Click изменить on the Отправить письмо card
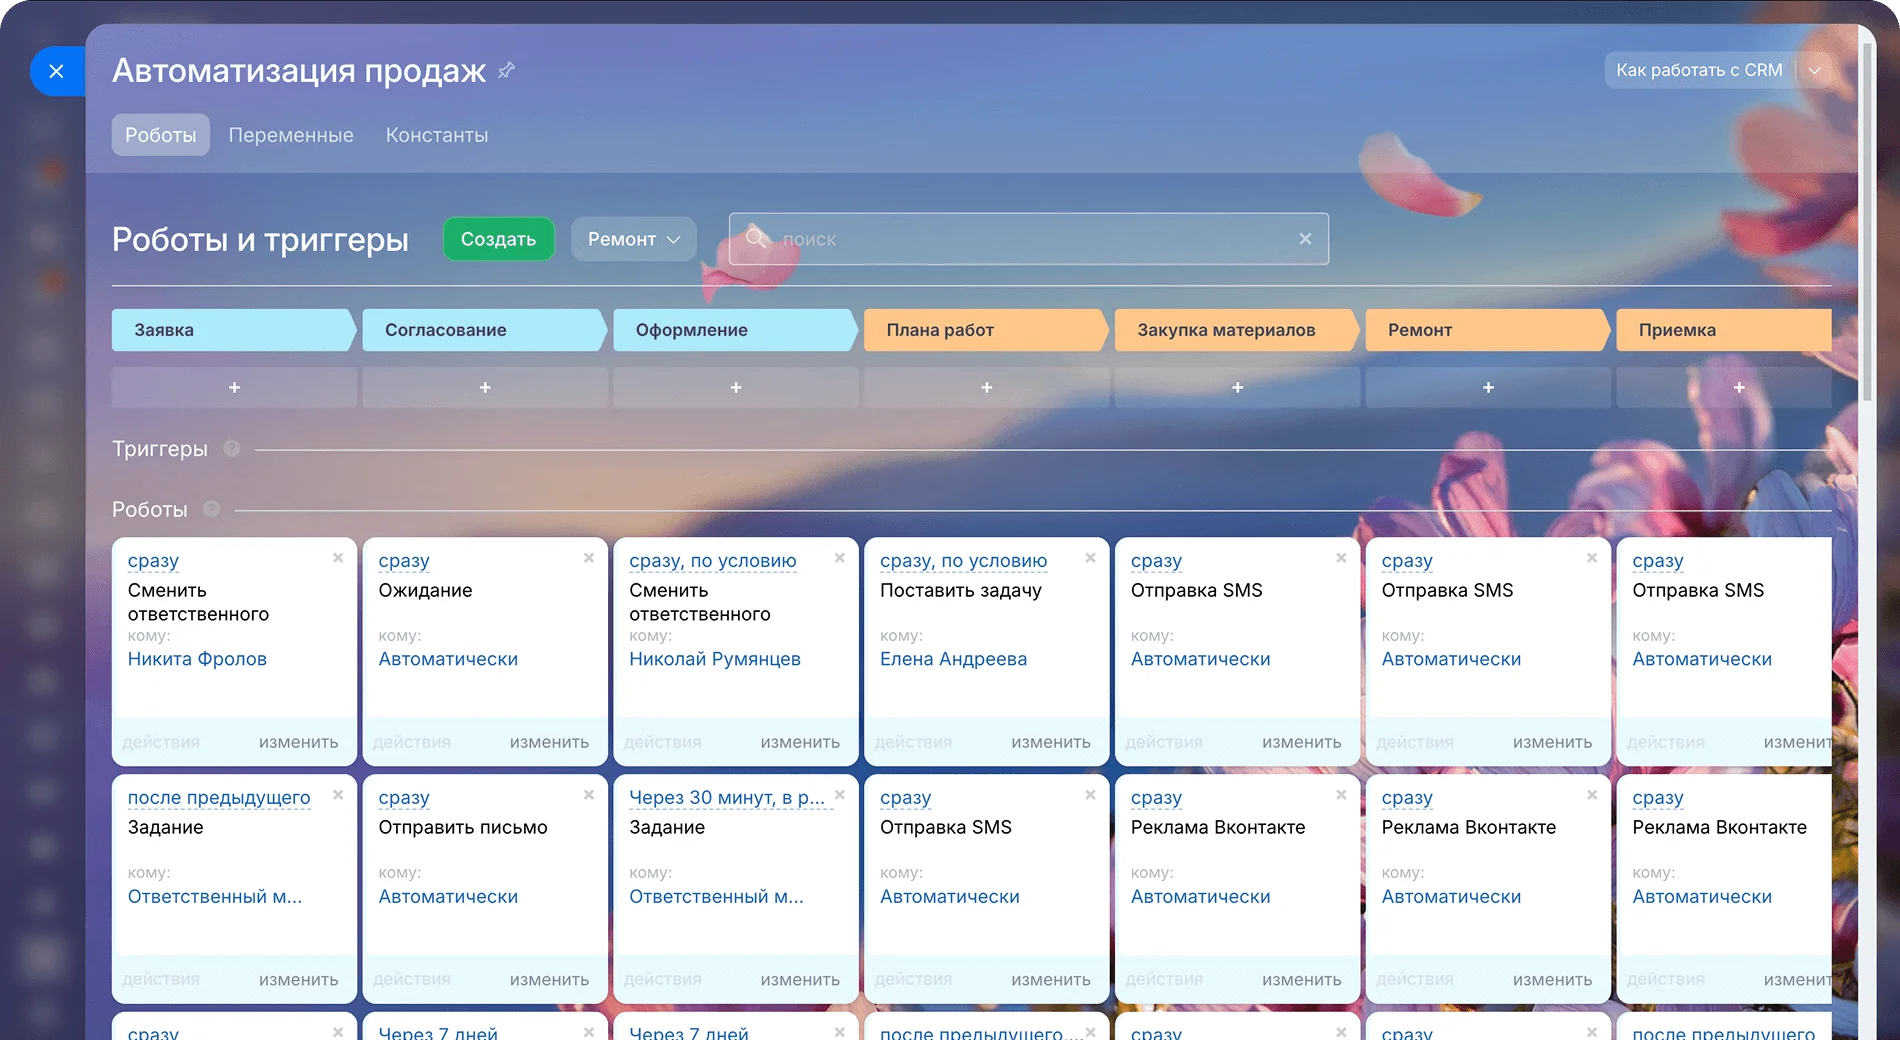The image size is (1900, 1040). [549, 980]
